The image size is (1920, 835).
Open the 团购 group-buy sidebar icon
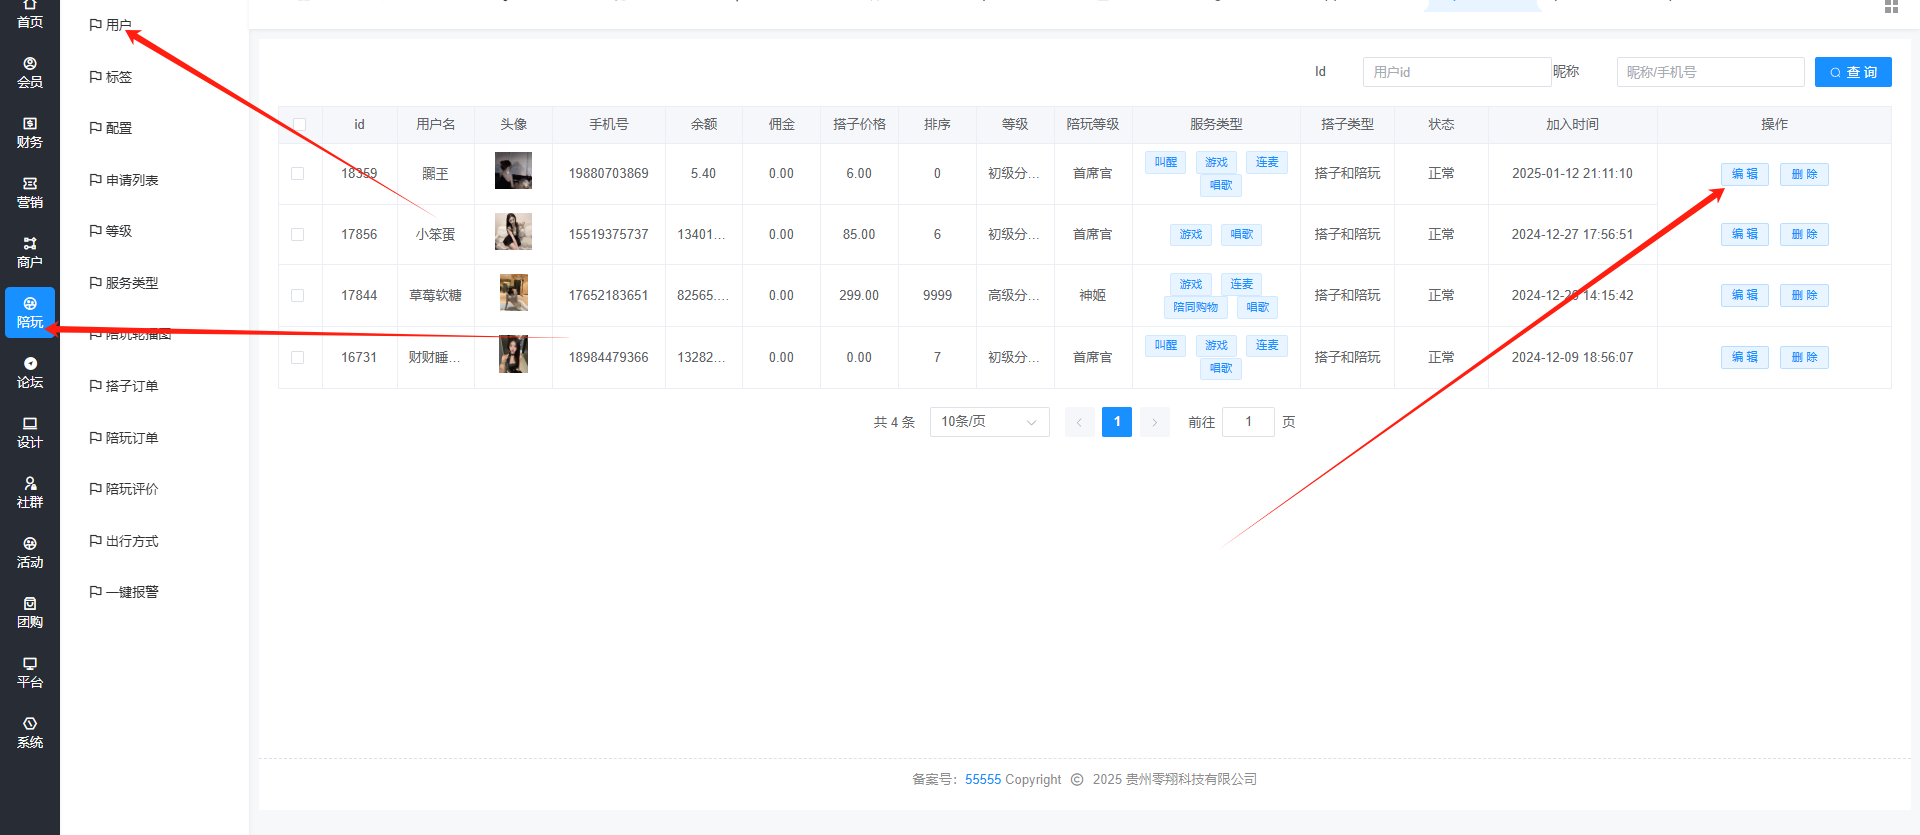click(30, 613)
